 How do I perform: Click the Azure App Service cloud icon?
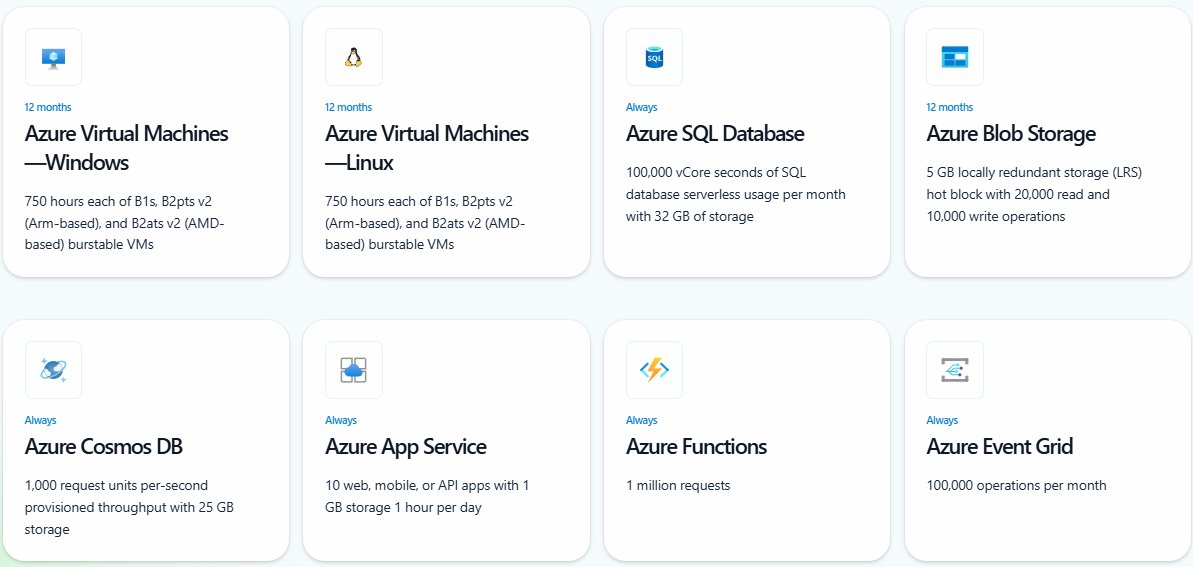[354, 370]
